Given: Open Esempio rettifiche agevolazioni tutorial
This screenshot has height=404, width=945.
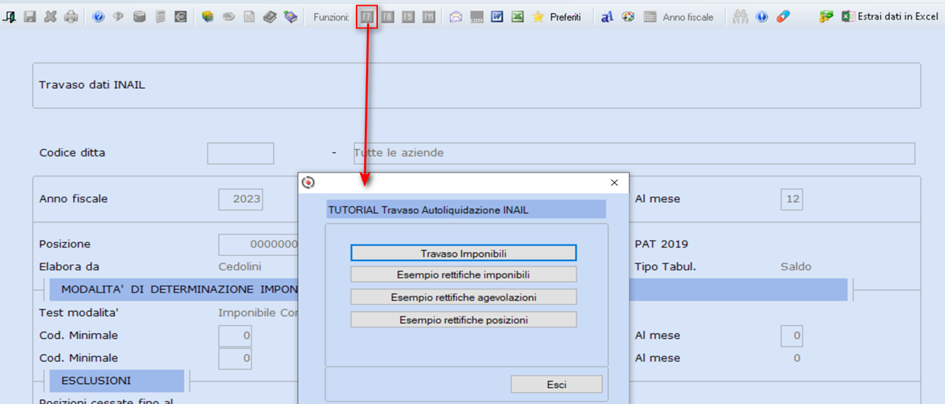Looking at the screenshot, I should [463, 297].
